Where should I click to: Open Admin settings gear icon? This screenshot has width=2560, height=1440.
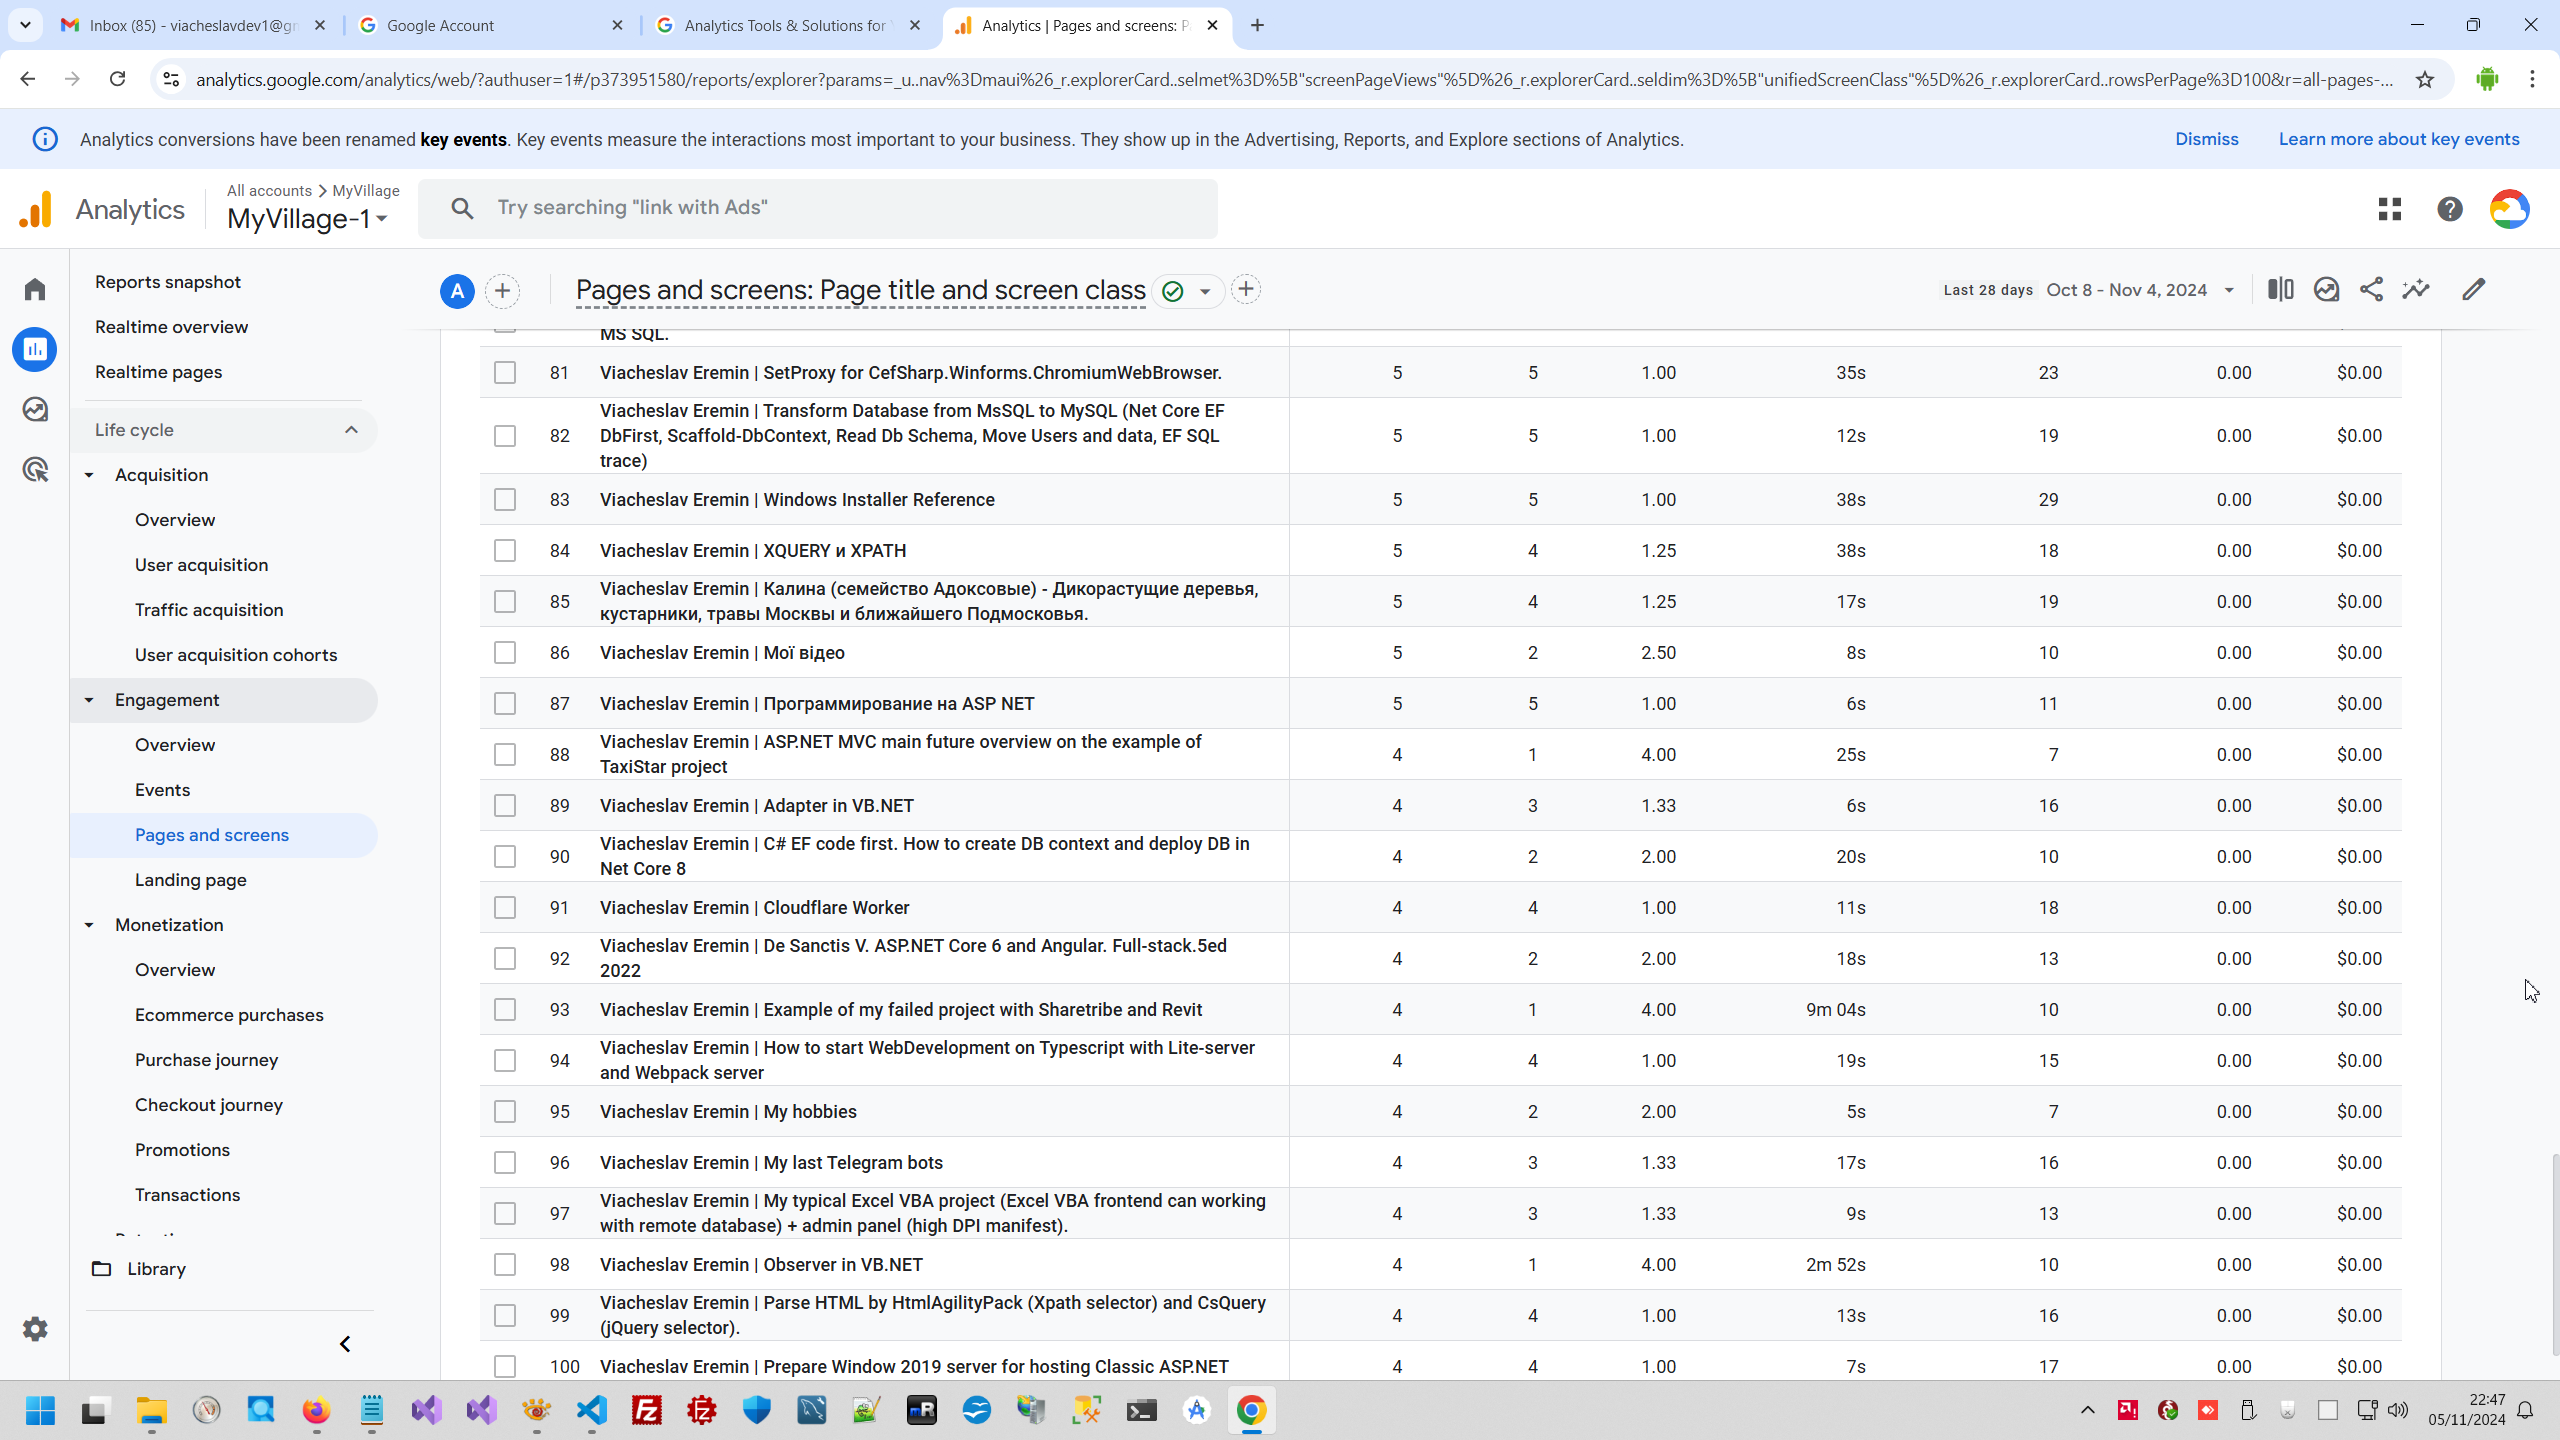(x=35, y=1329)
